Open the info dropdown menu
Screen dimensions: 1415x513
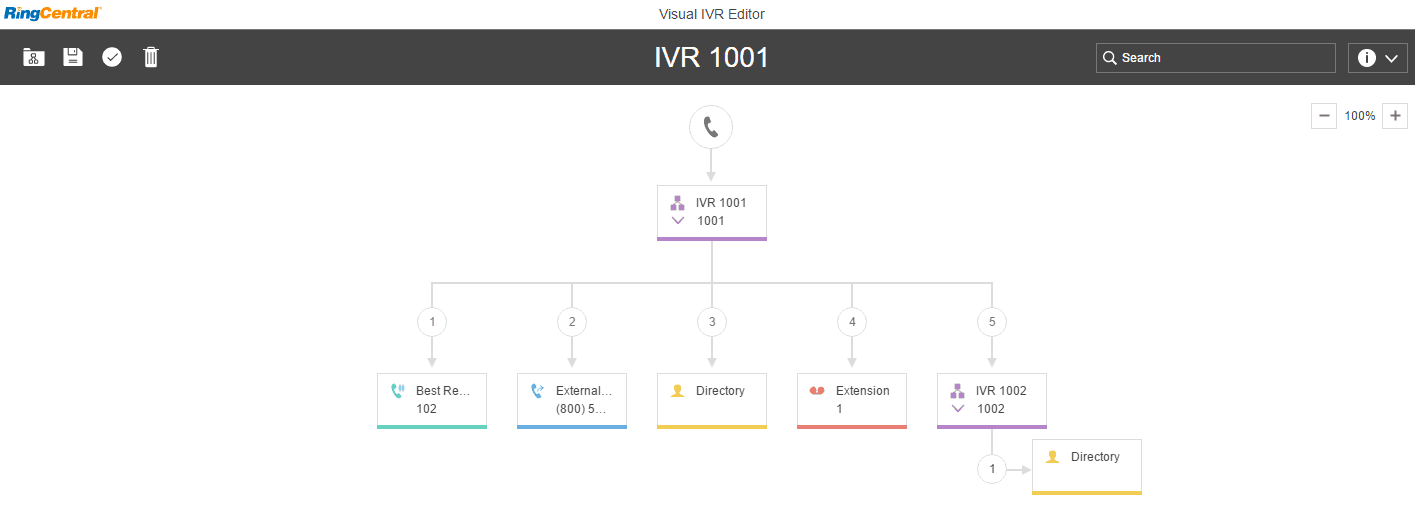(1378, 58)
